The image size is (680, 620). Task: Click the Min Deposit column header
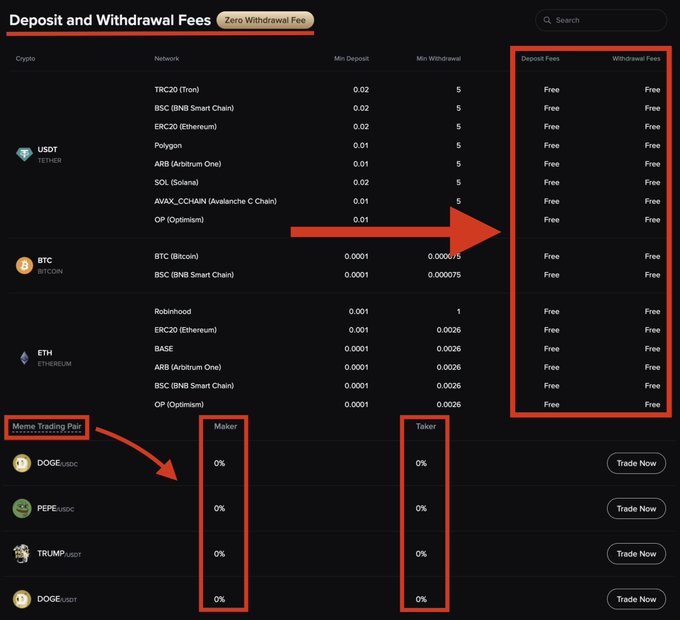pyautogui.click(x=351, y=59)
